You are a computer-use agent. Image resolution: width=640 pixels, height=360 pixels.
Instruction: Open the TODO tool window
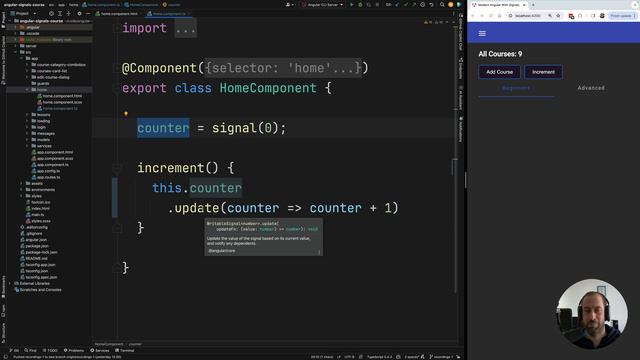pos(50,350)
